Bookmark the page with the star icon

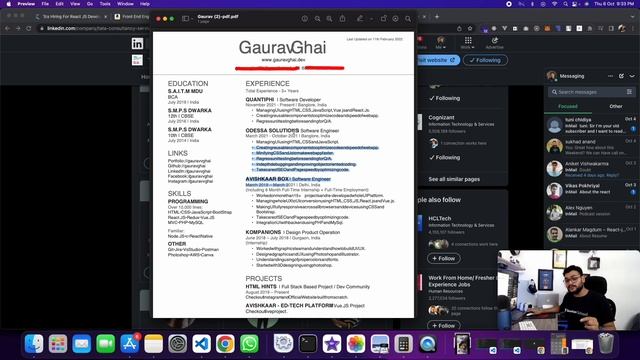(x=470, y=28)
